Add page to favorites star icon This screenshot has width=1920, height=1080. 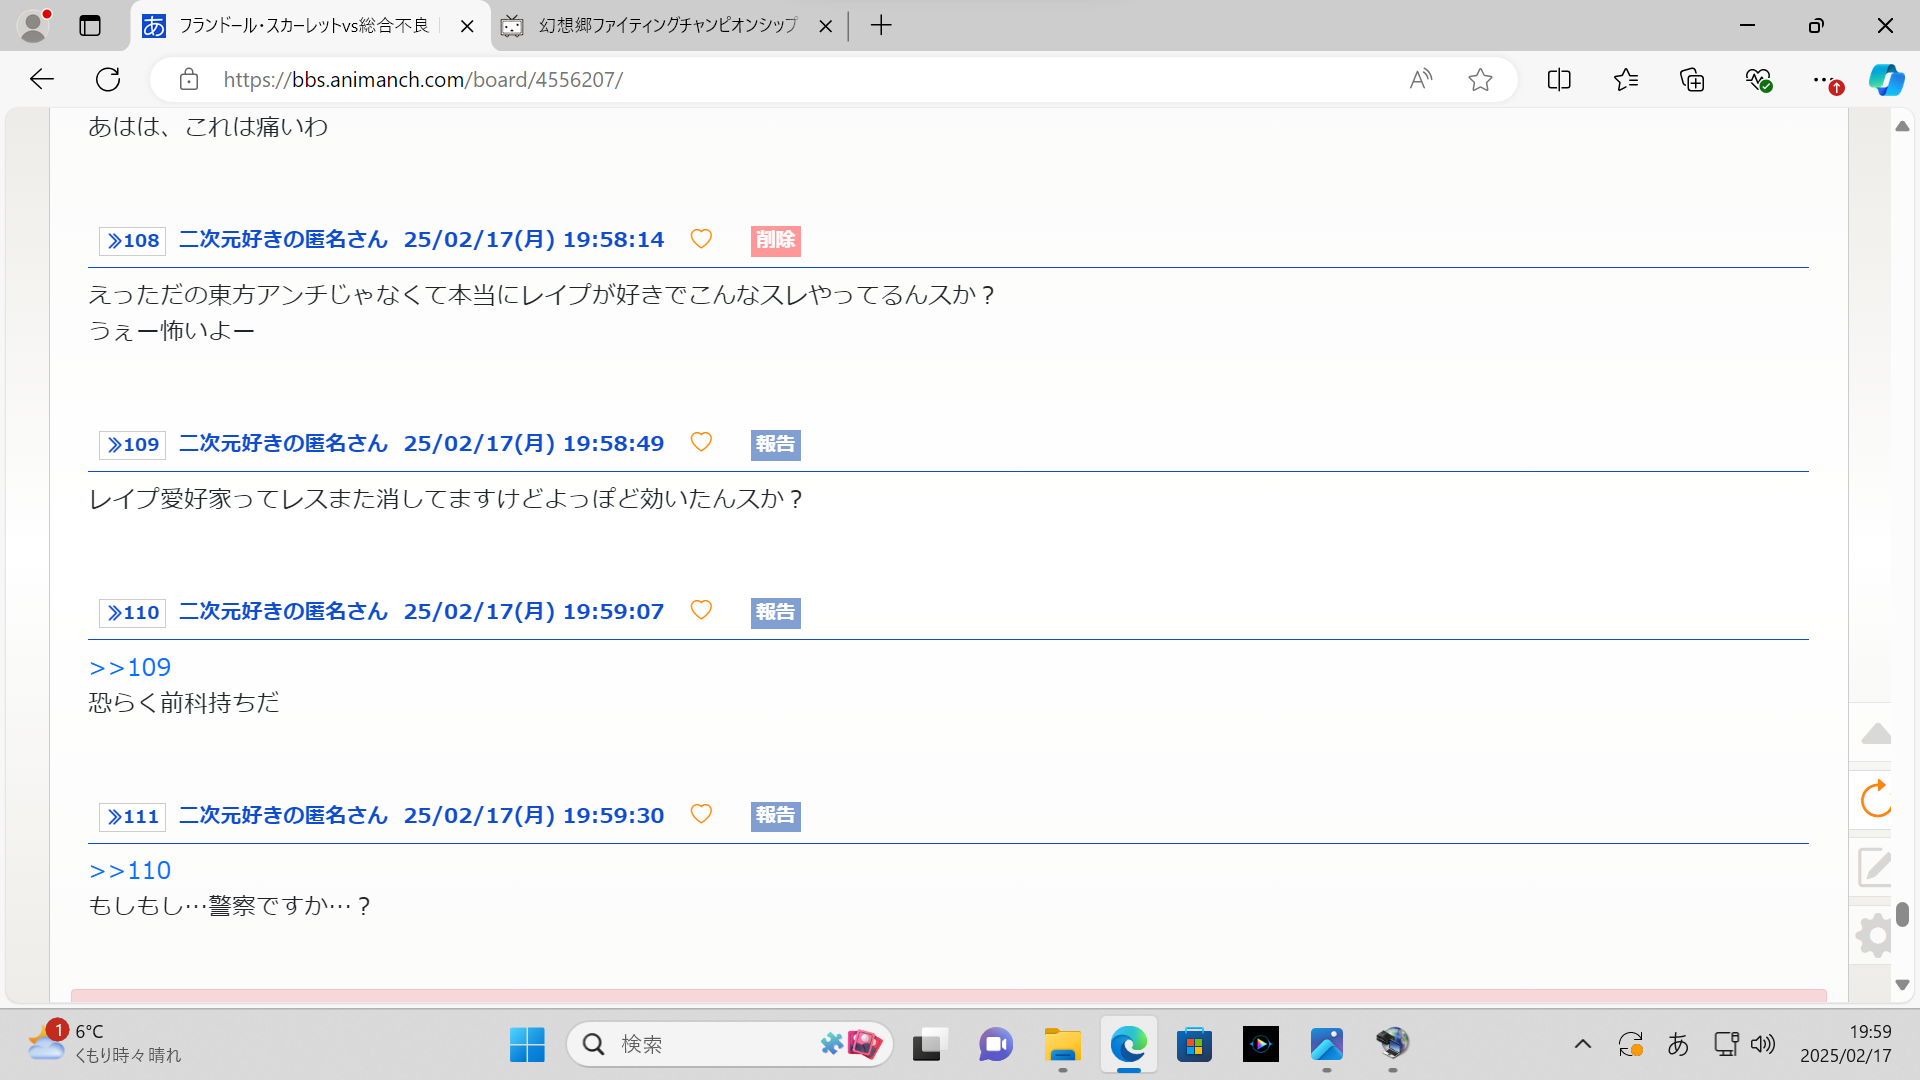tap(1480, 80)
